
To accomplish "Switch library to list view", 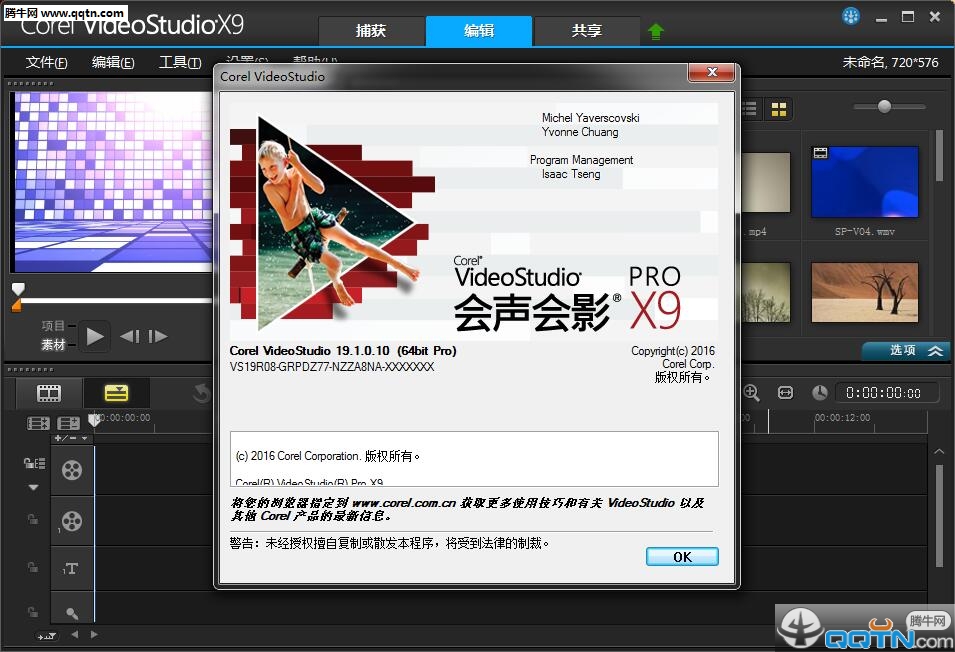I will coord(750,109).
